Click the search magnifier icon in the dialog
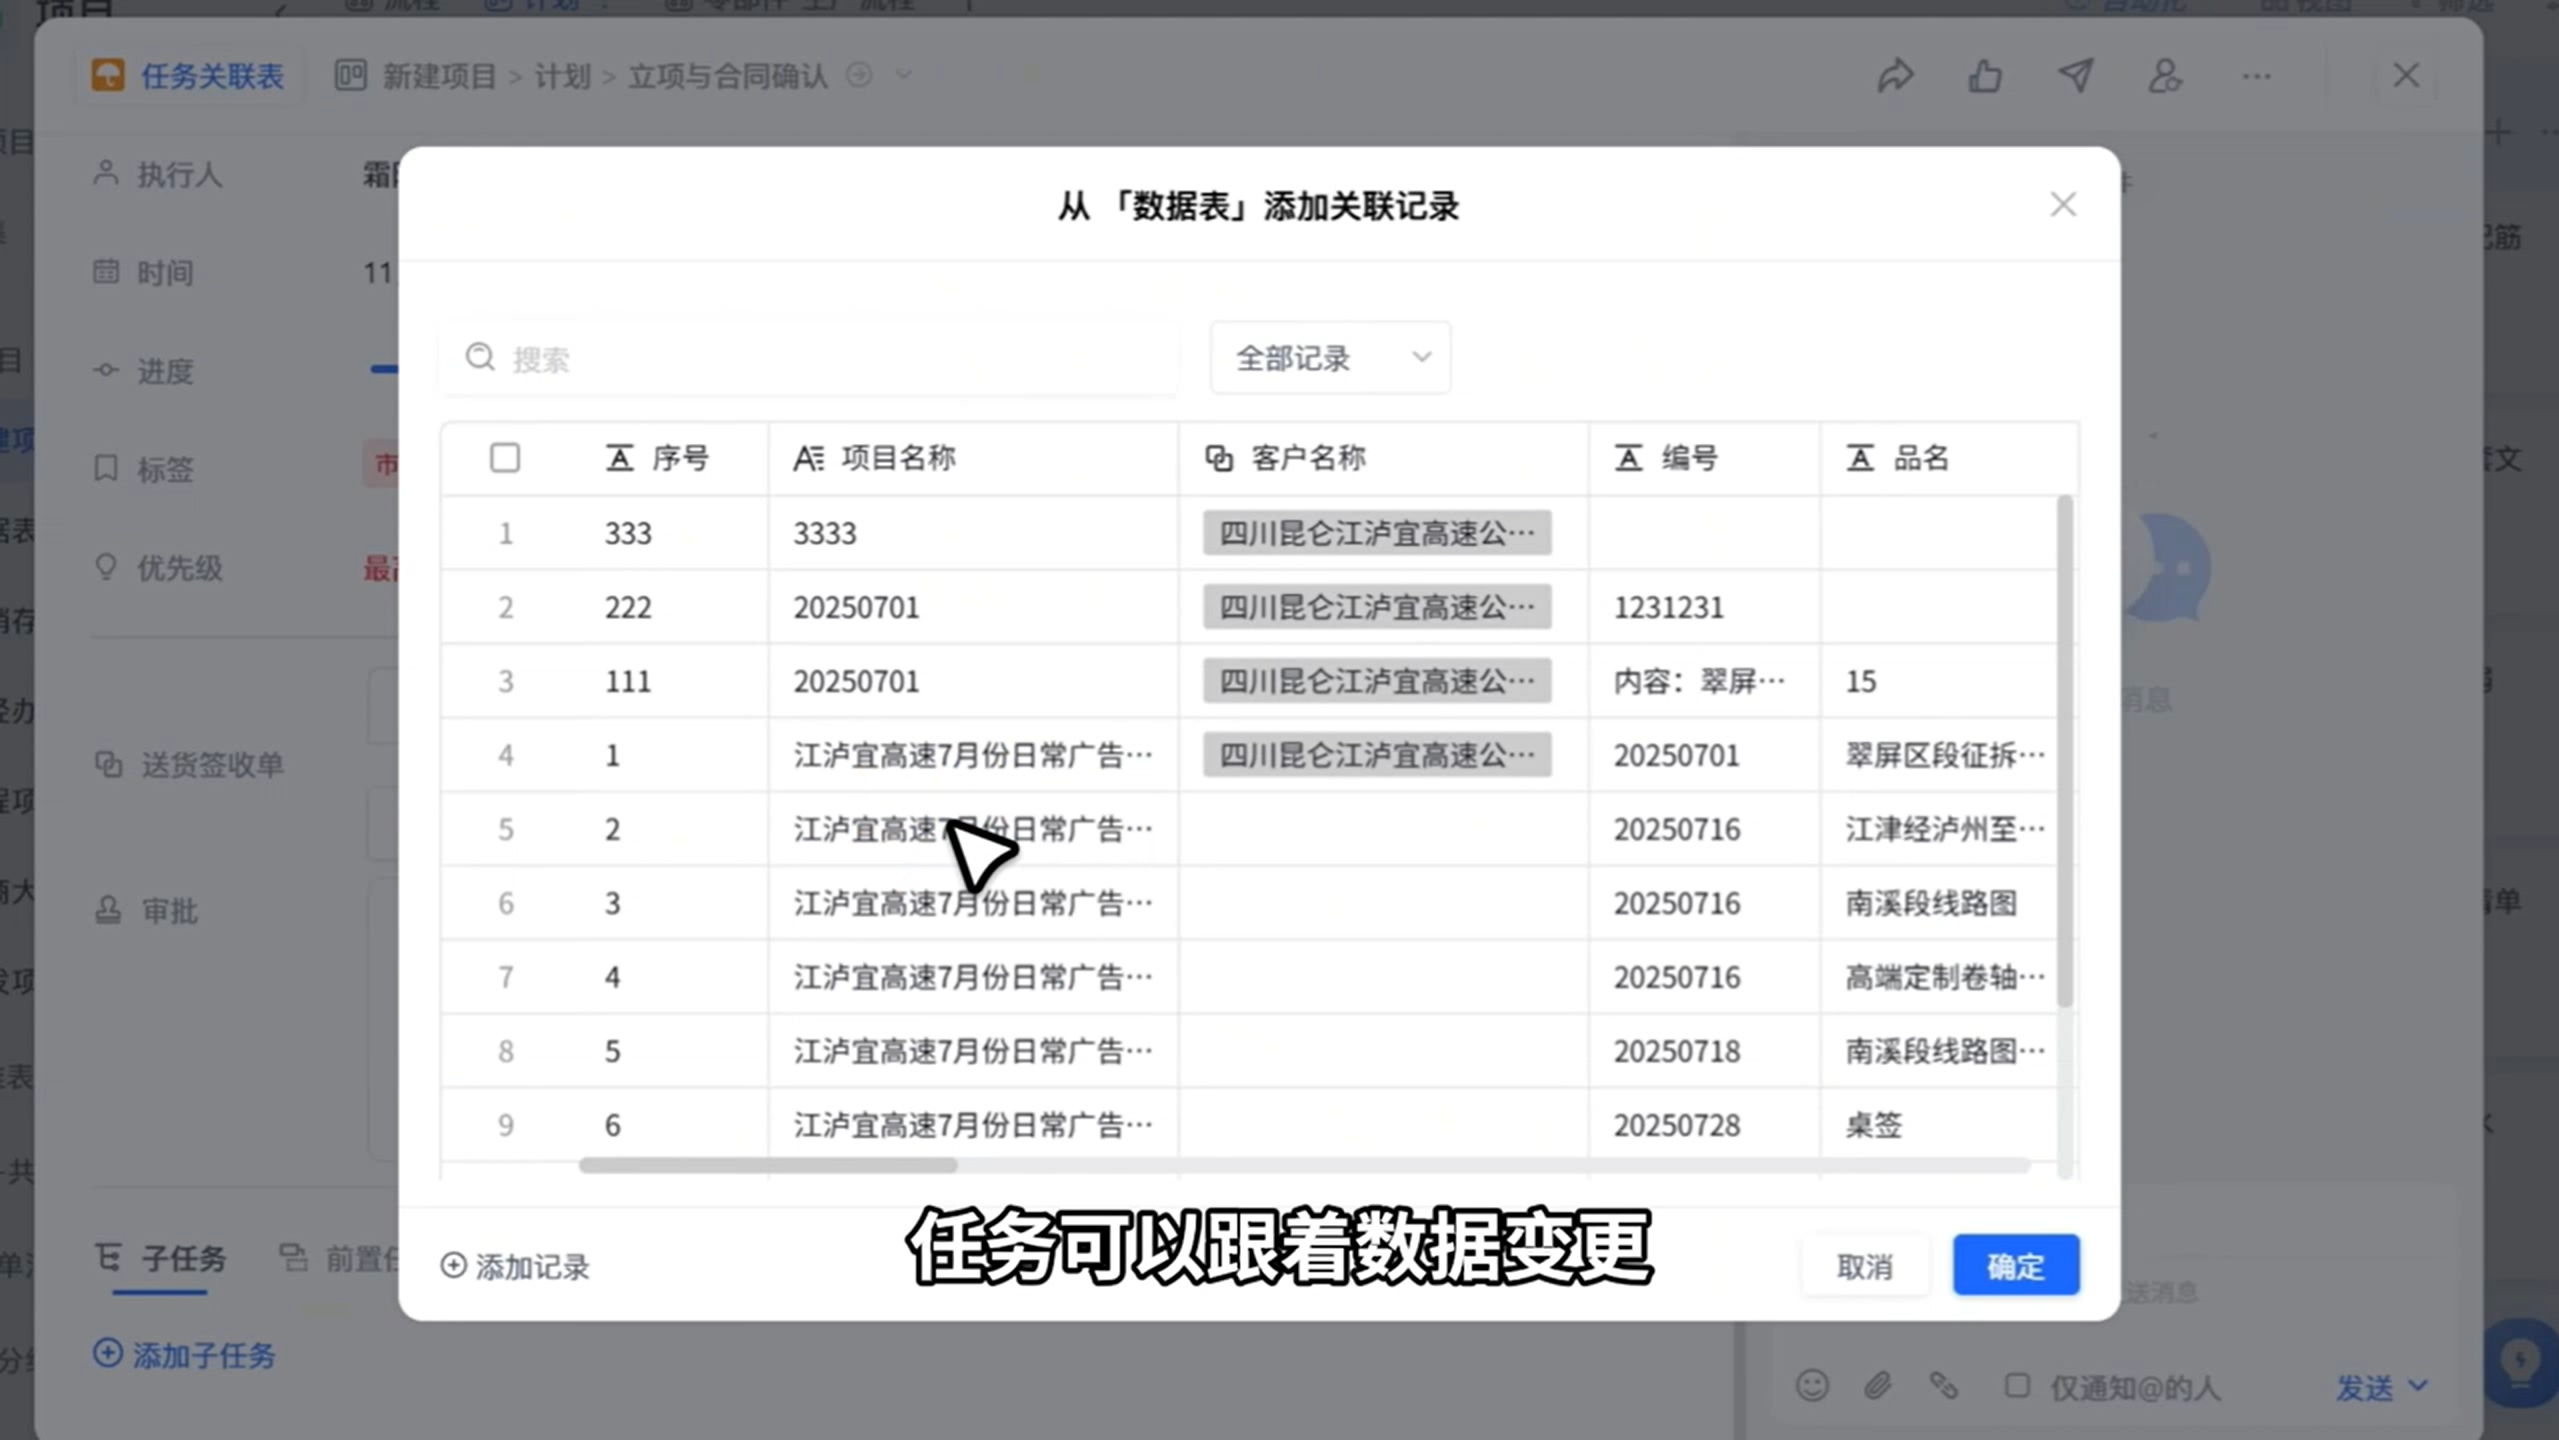Image resolution: width=2559 pixels, height=1440 pixels. point(480,357)
